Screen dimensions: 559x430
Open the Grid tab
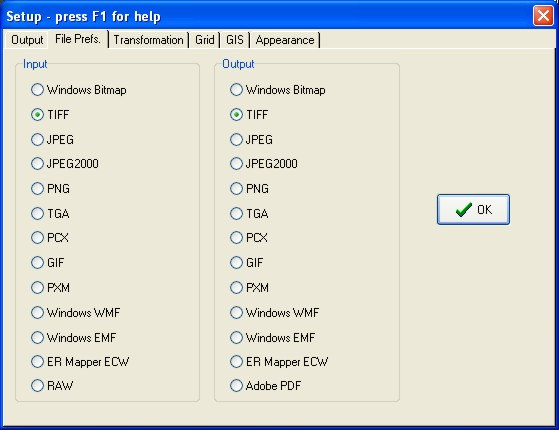click(x=205, y=40)
